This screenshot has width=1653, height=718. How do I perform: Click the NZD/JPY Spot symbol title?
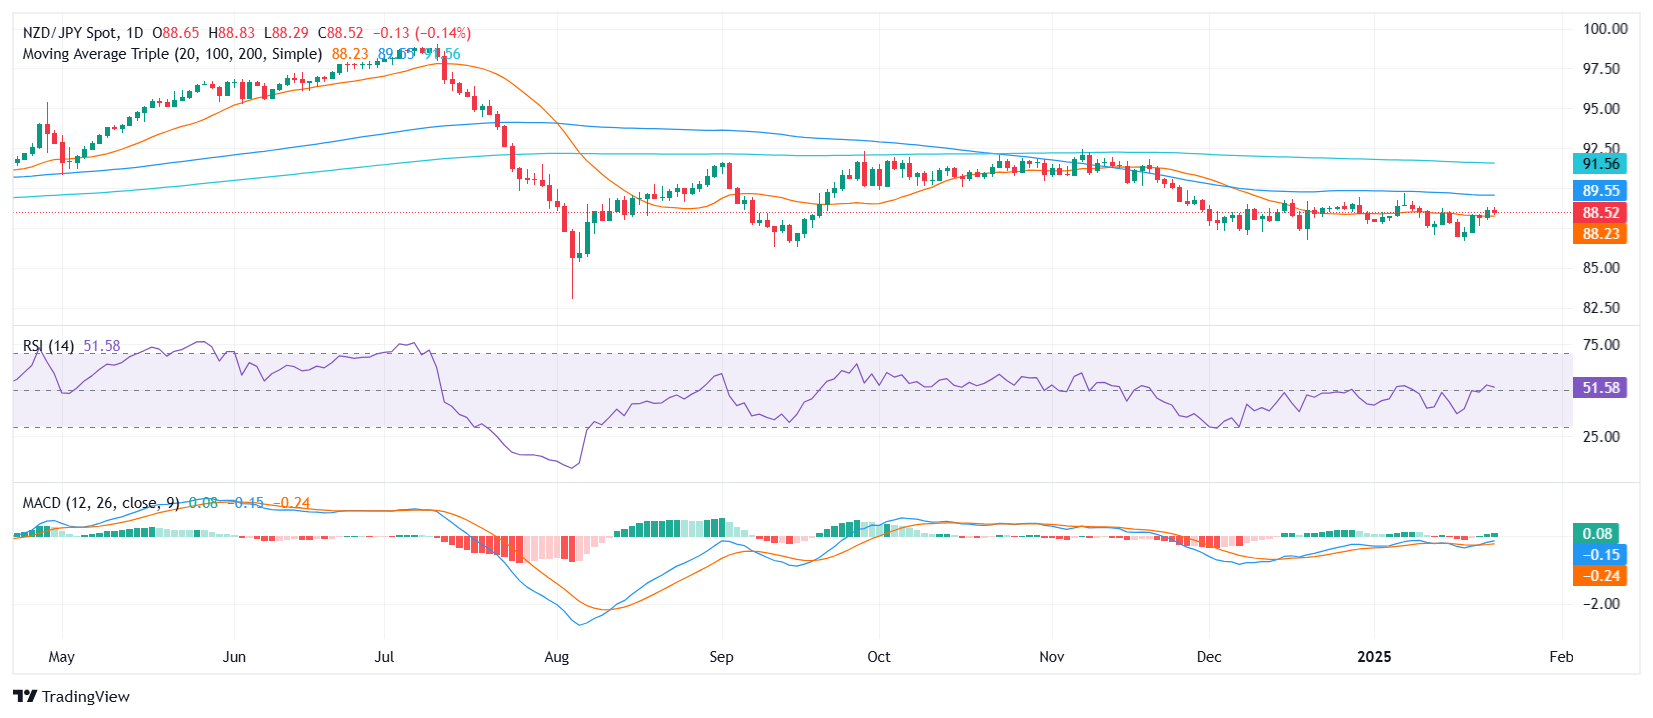(x=70, y=33)
